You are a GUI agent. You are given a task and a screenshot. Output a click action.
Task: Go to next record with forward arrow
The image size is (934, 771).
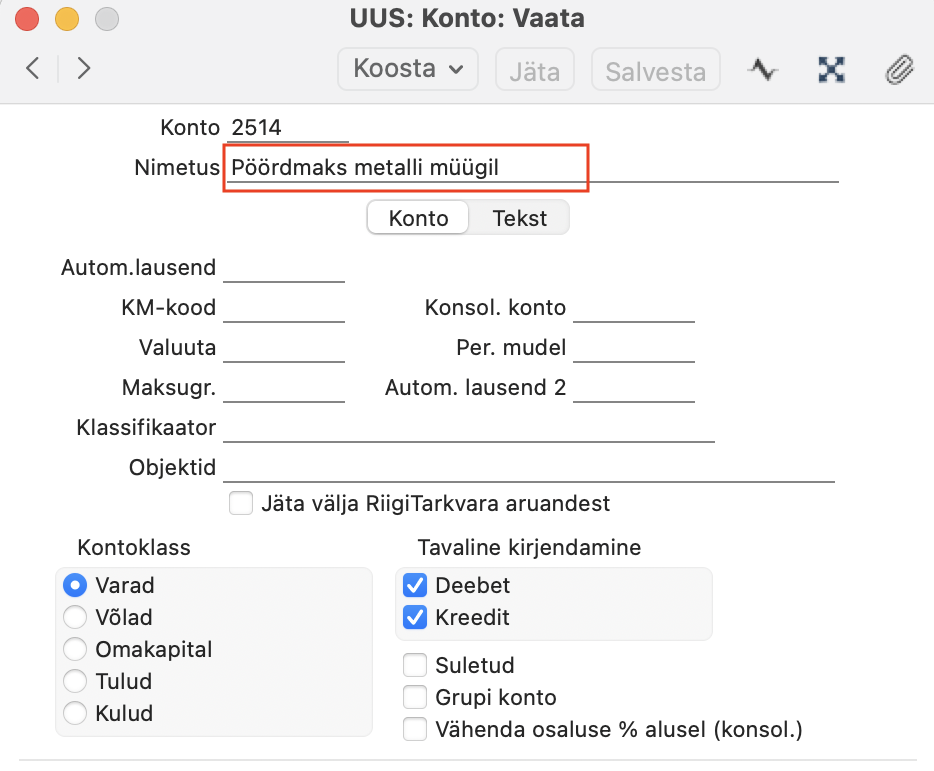pos(83,68)
